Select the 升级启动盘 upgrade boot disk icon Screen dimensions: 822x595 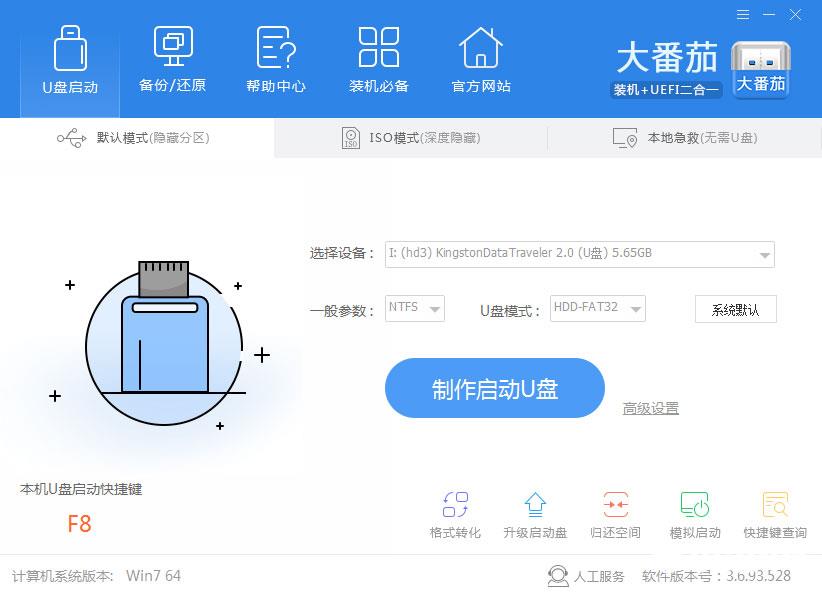pyautogui.click(x=535, y=504)
